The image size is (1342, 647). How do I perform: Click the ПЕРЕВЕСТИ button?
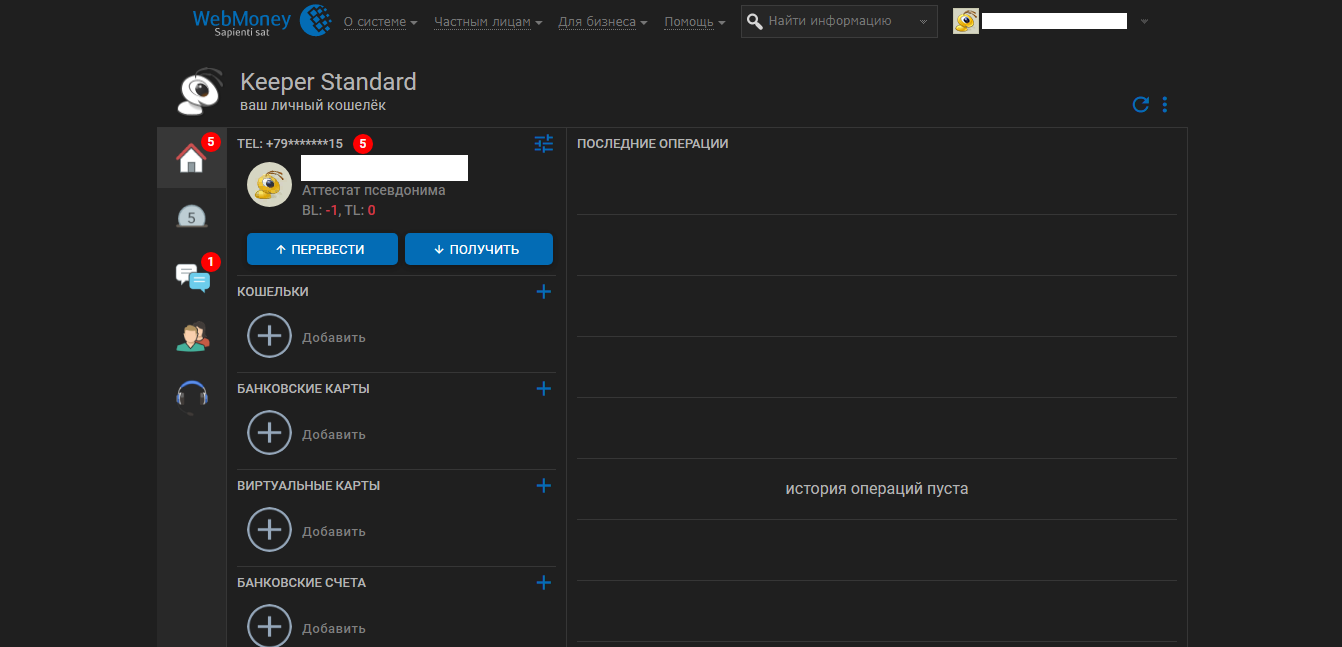click(322, 249)
